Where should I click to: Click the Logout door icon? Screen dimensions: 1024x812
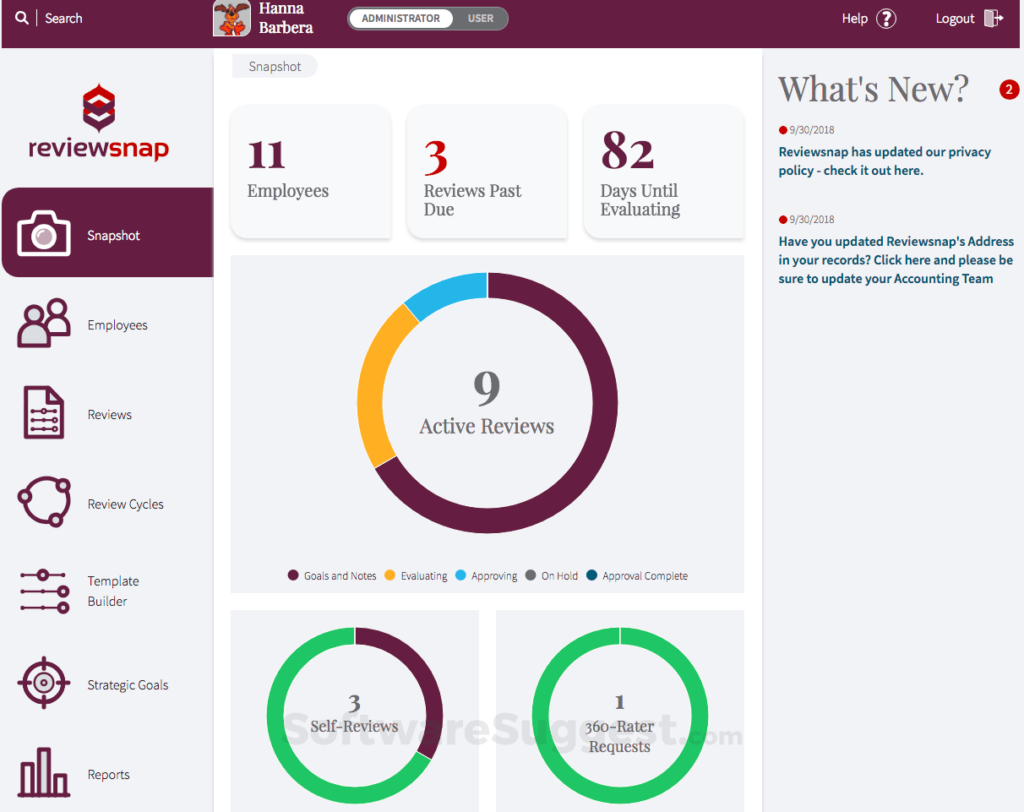(993, 18)
